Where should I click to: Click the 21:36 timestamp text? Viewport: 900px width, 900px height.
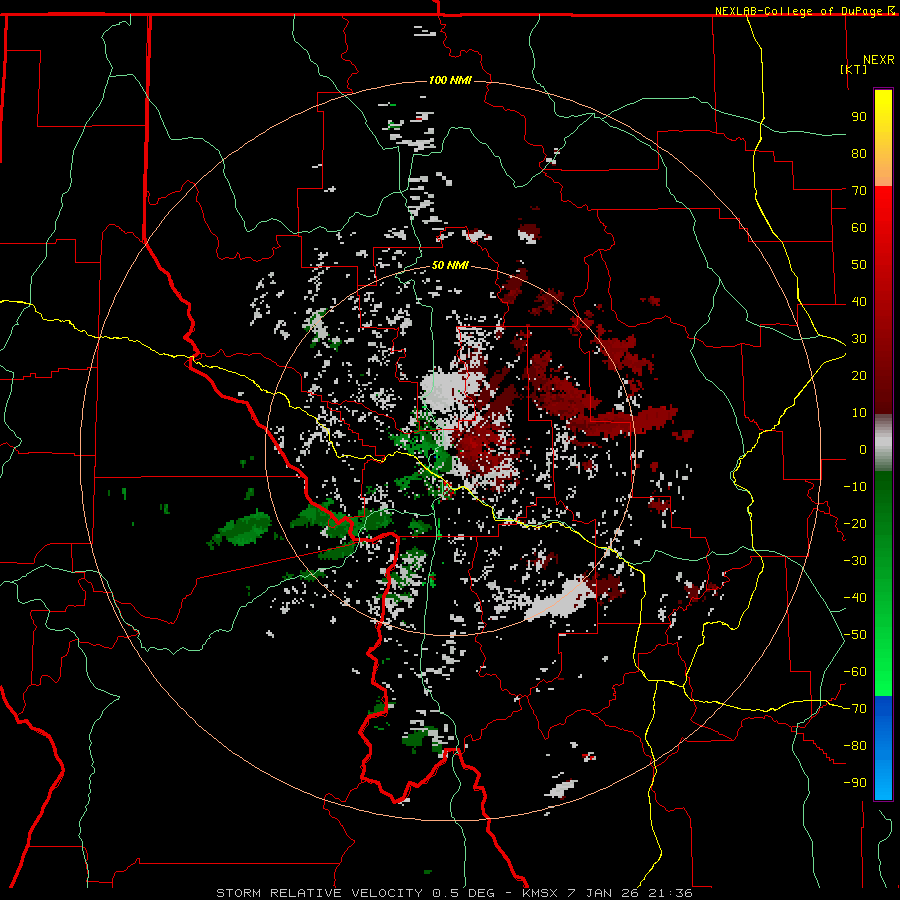tap(670, 893)
